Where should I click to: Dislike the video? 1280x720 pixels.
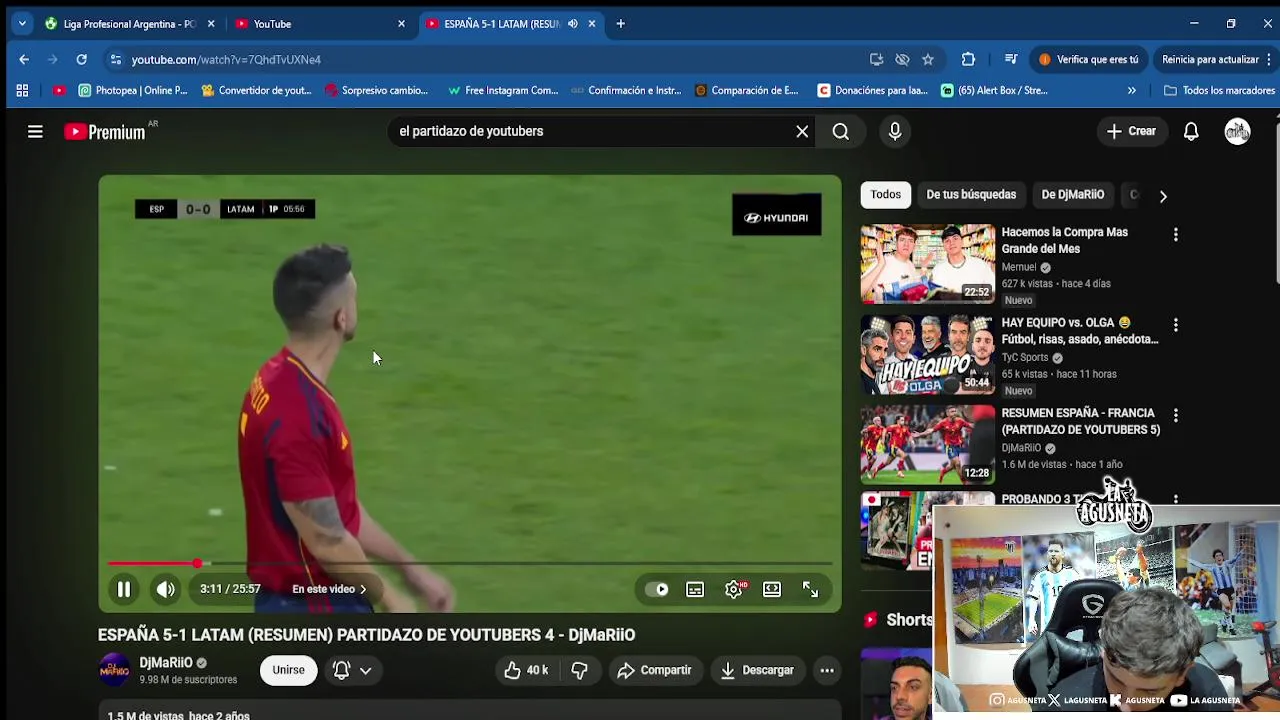(x=579, y=670)
